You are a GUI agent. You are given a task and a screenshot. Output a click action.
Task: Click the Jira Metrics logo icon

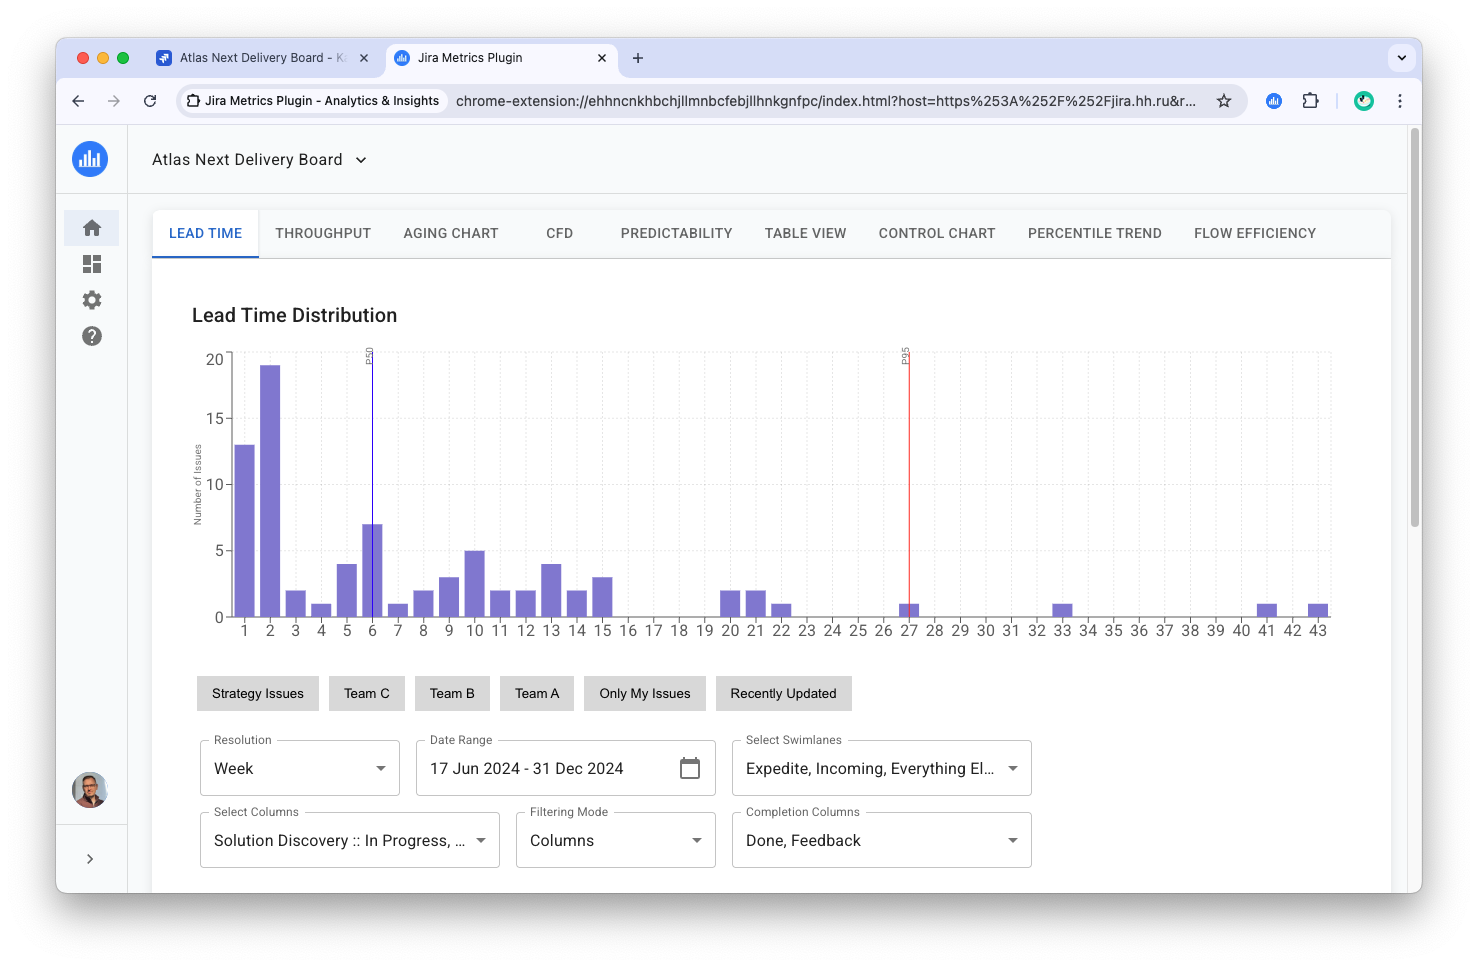pyautogui.click(x=90, y=159)
